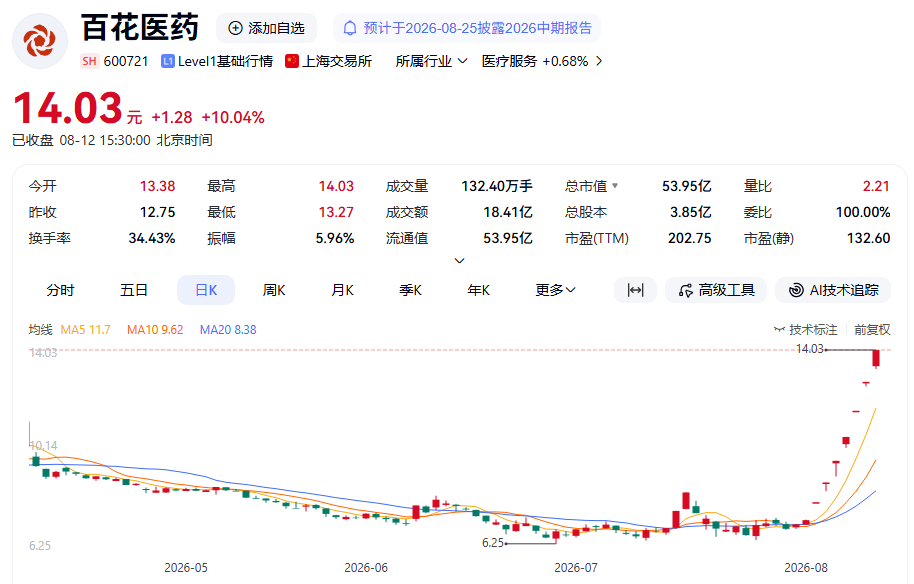914x584 pixels.
Task: Click the 2026-06 date axis label
Action: [366, 568]
